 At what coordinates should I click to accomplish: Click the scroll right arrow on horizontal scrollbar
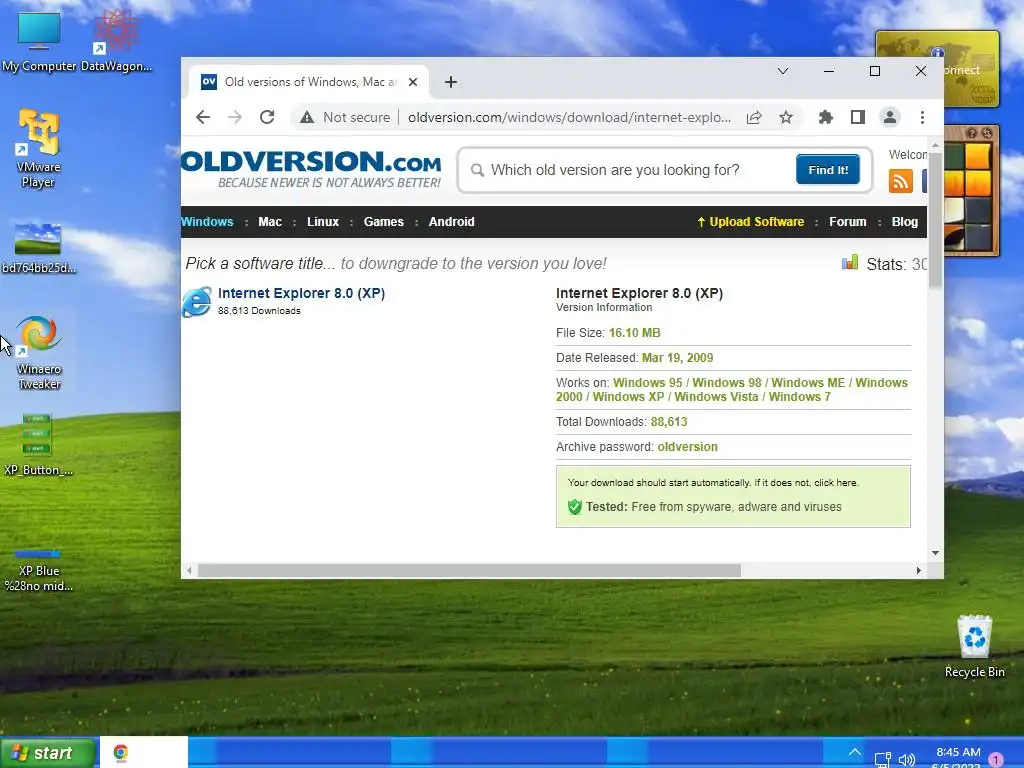(x=919, y=571)
